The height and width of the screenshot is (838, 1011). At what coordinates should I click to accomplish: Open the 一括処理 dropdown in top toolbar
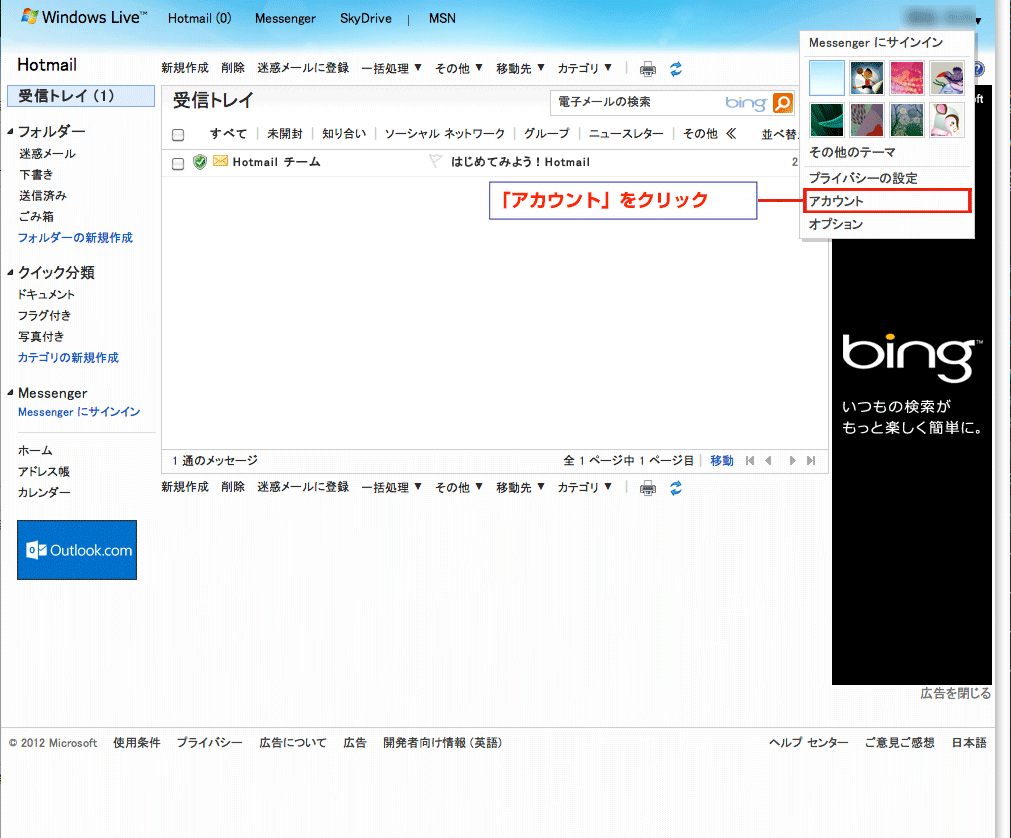391,68
